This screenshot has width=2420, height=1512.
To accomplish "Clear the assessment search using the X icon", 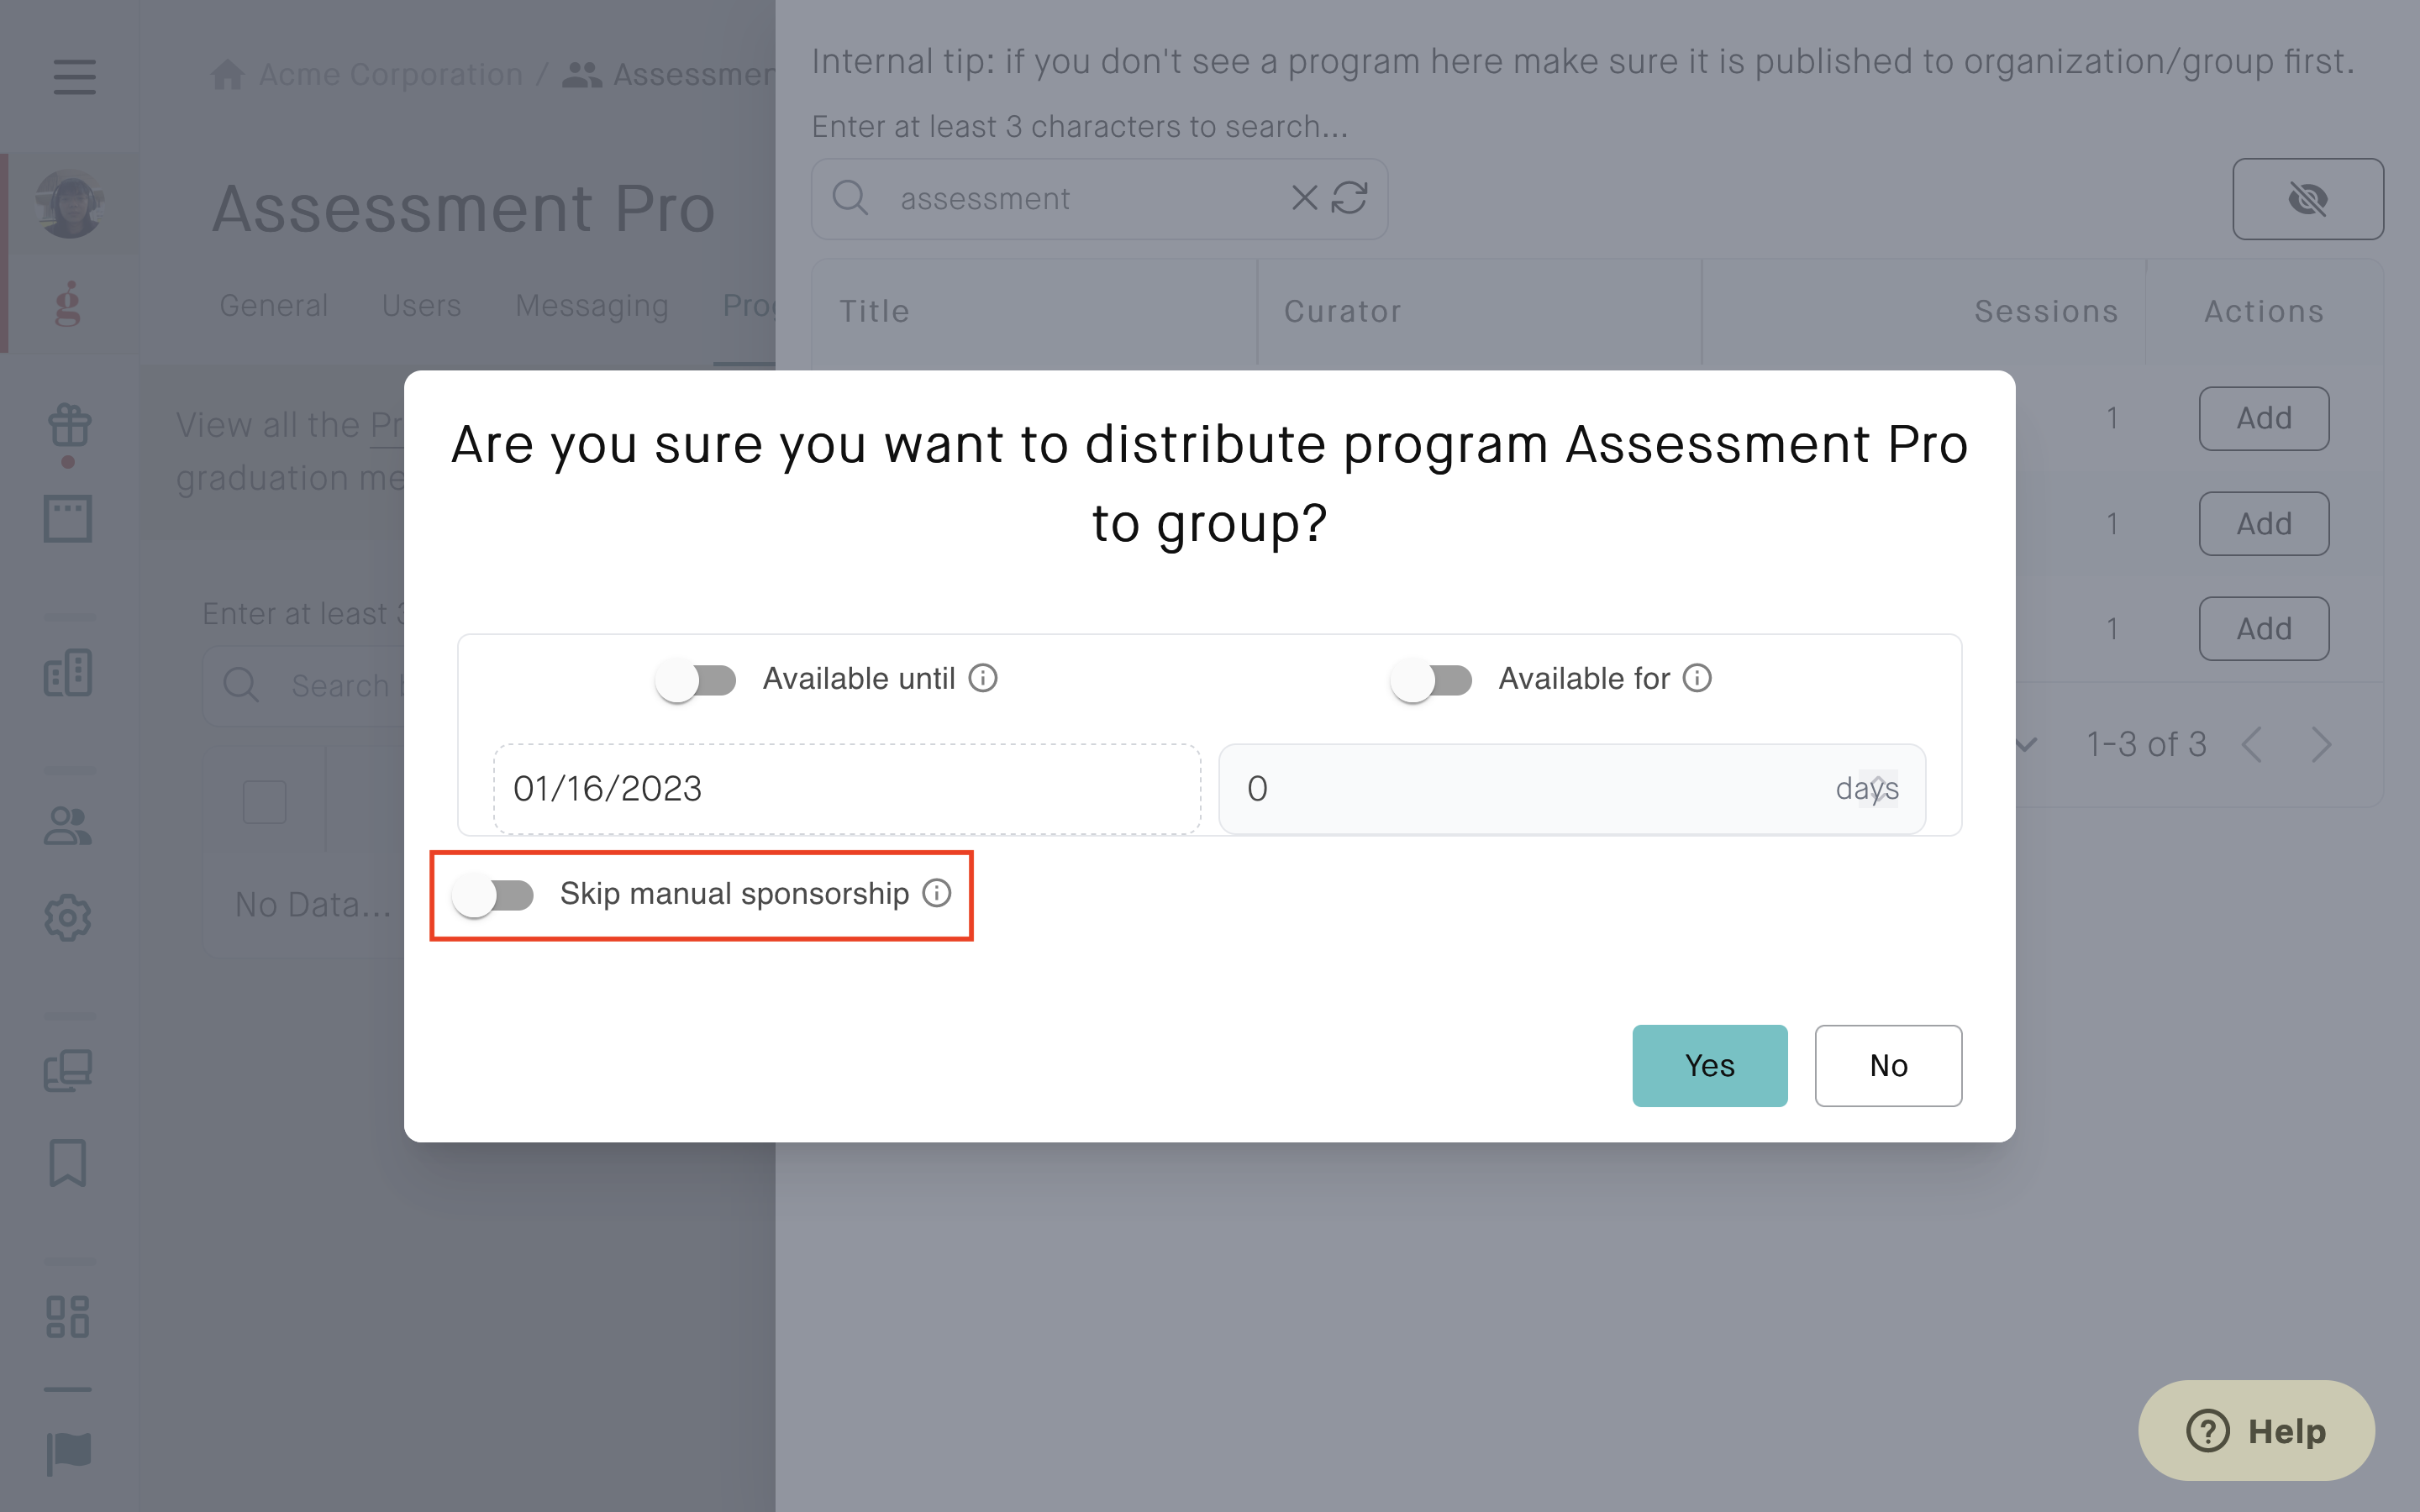I will click(x=1303, y=198).
